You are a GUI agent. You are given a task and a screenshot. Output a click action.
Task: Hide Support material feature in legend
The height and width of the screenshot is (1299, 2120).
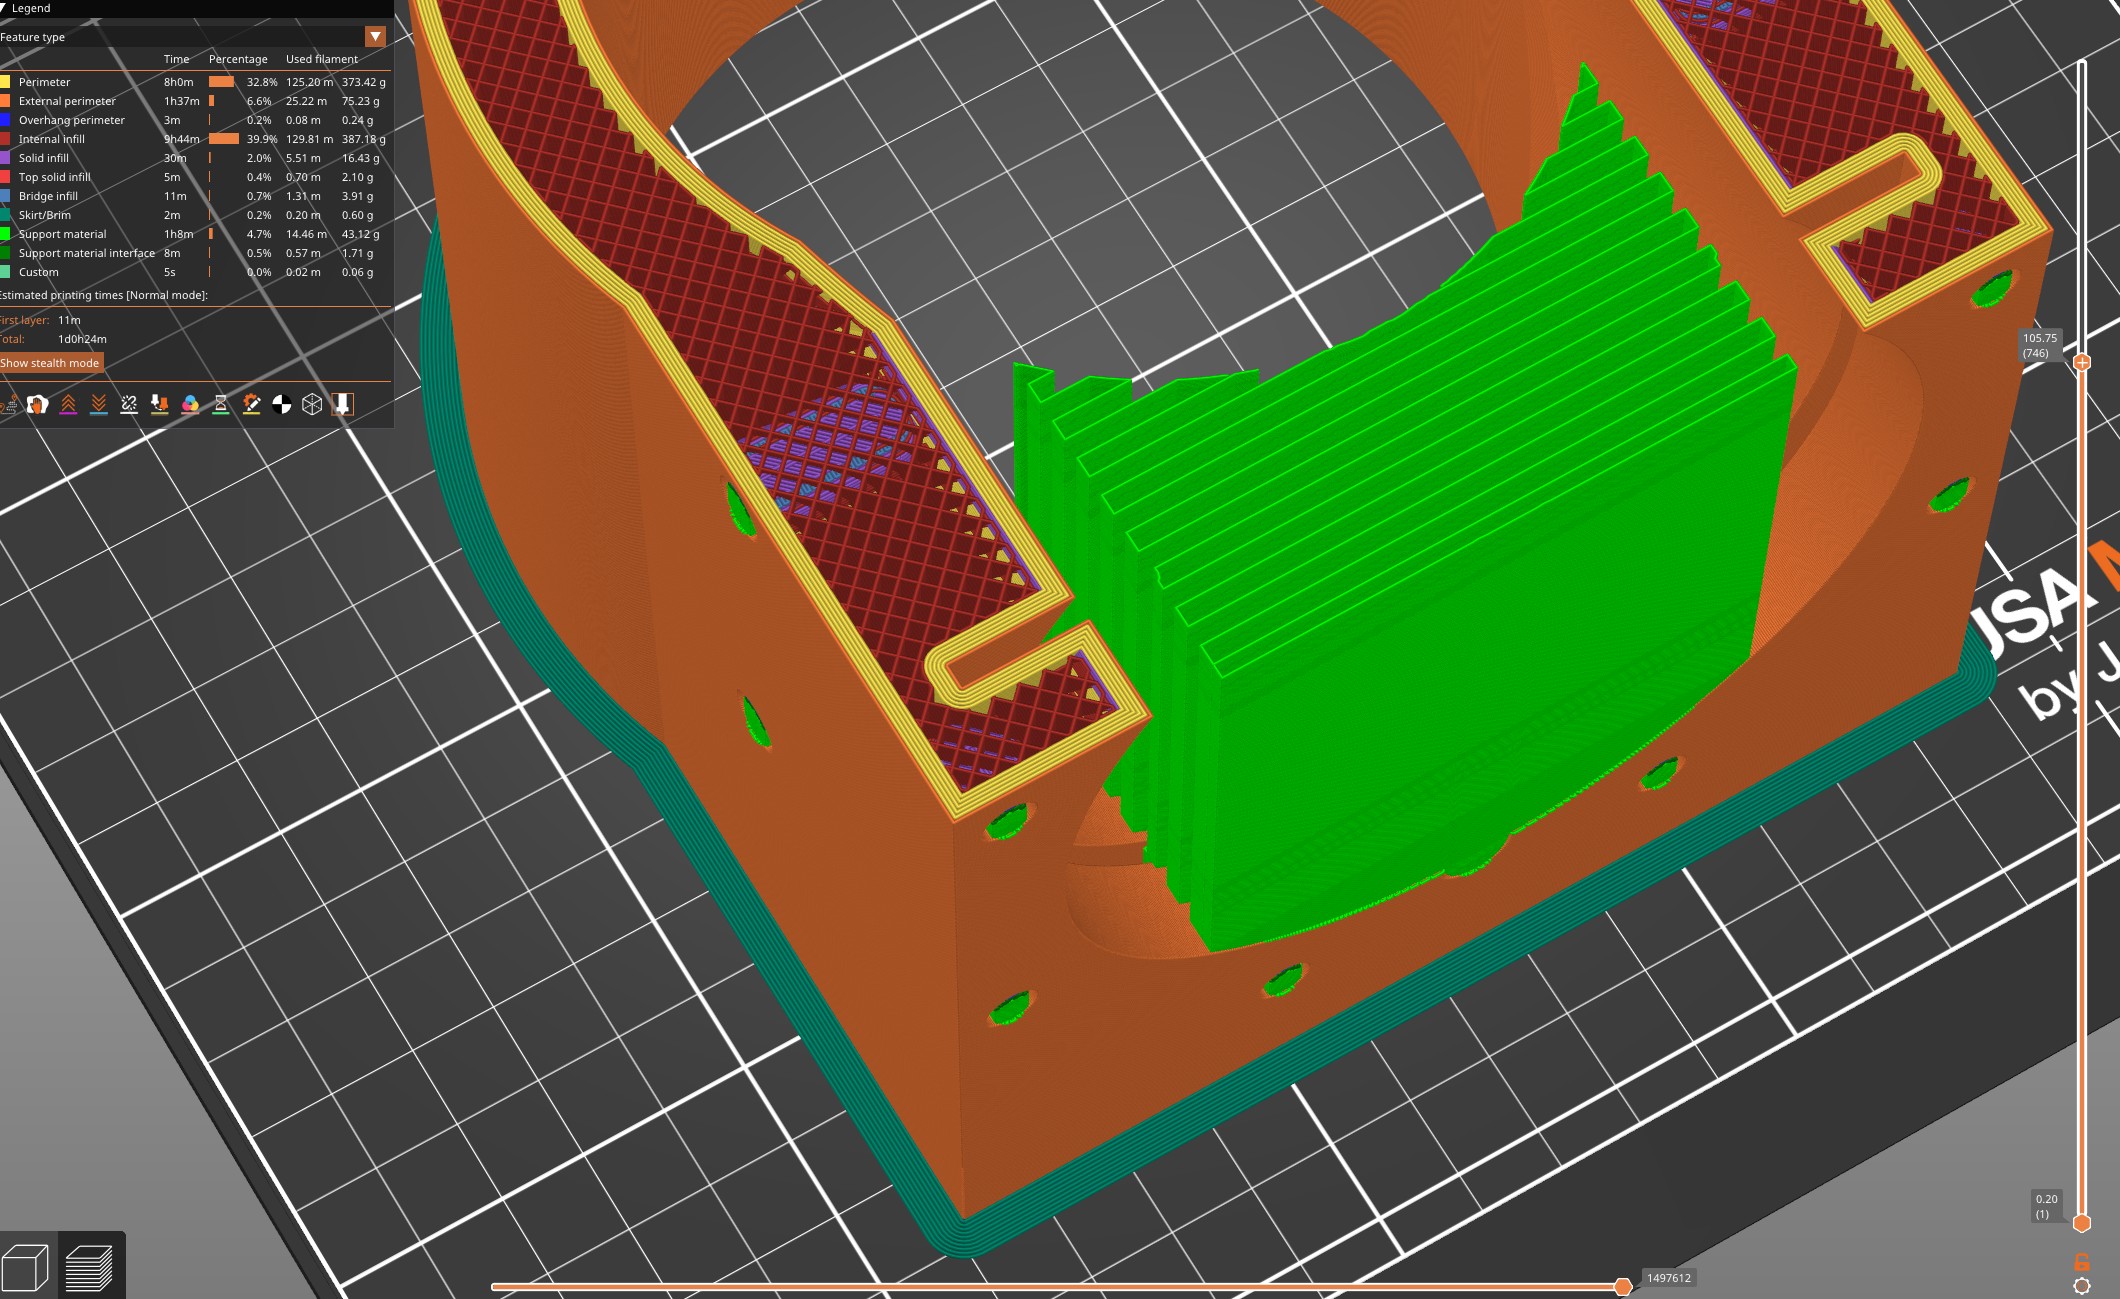[x=193, y=234]
